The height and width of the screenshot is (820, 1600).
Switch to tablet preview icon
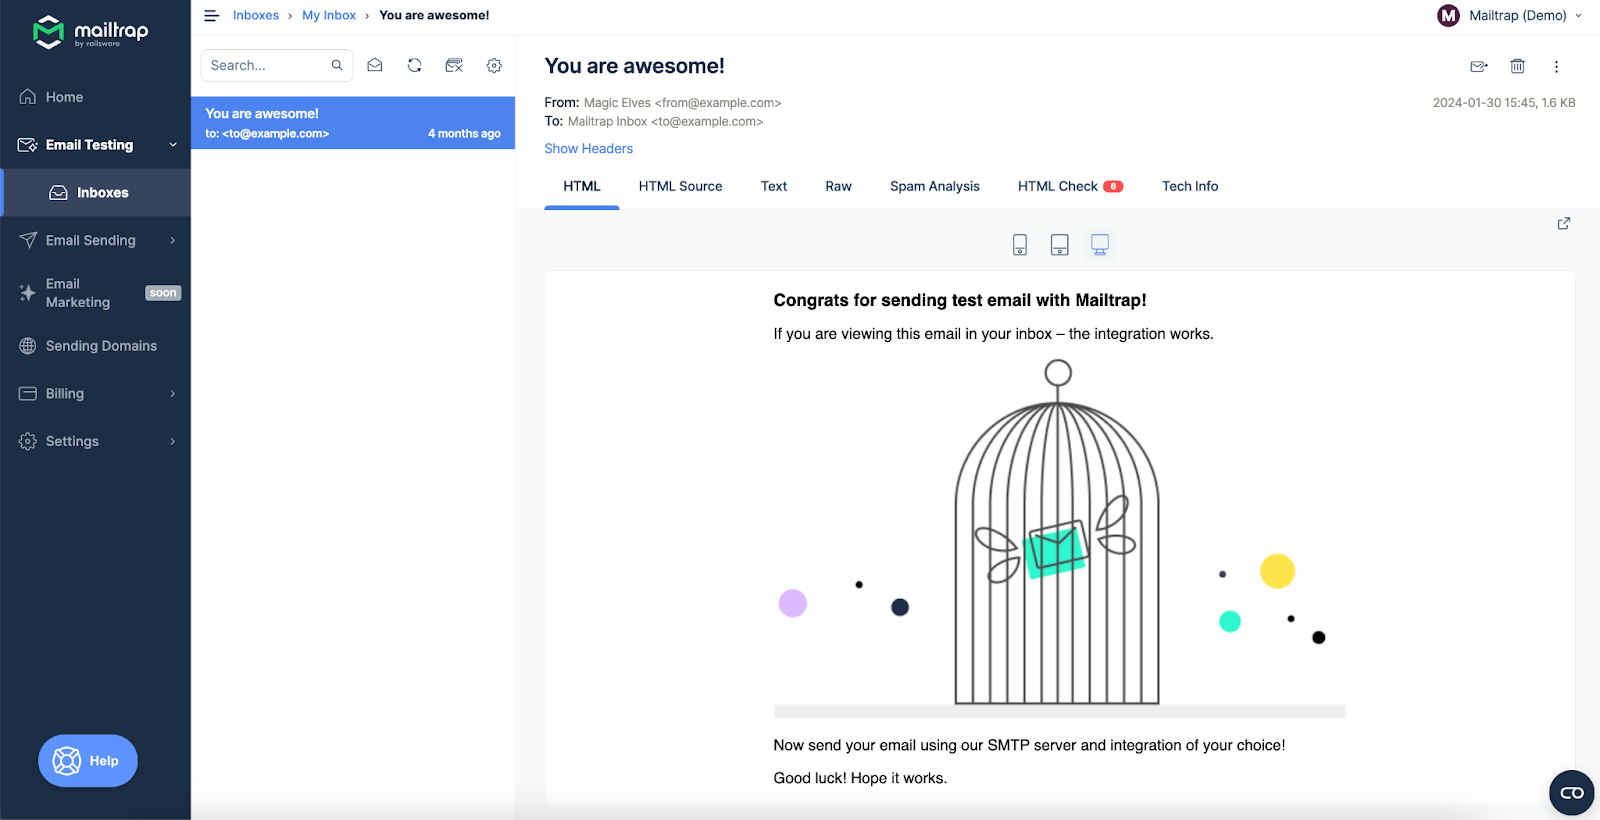[x=1060, y=244]
